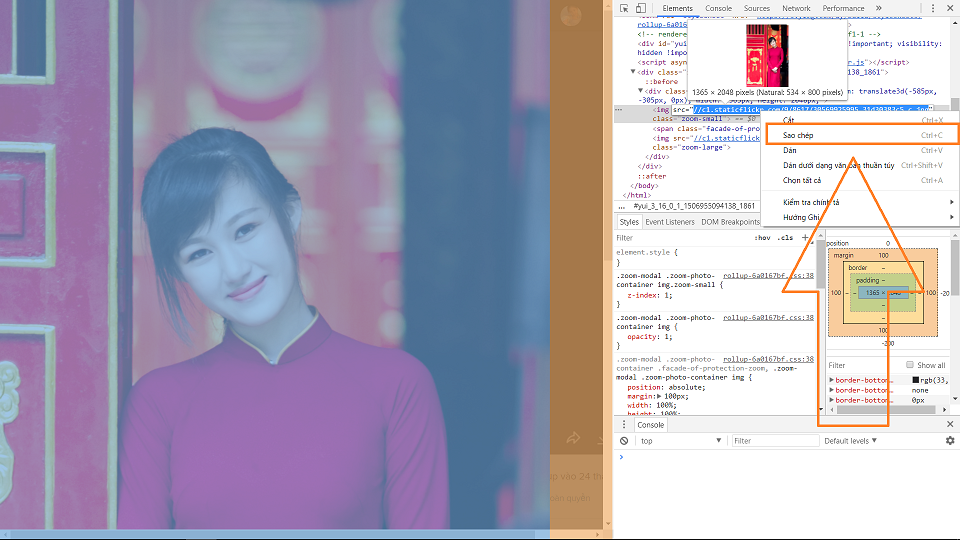Click the add new style rule plus
960x540 pixels.
click(806, 238)
